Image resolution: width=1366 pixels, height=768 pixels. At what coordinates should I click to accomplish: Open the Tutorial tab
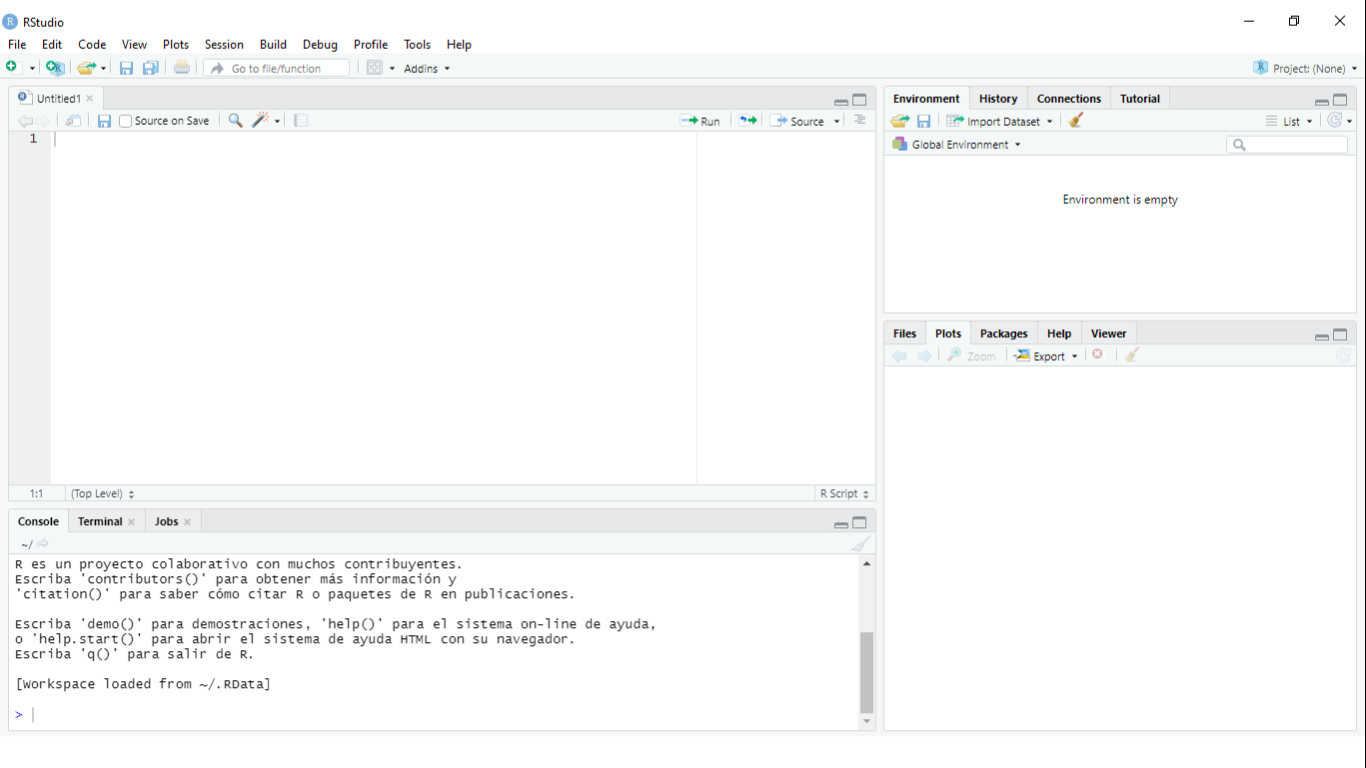click(1140, 98)
